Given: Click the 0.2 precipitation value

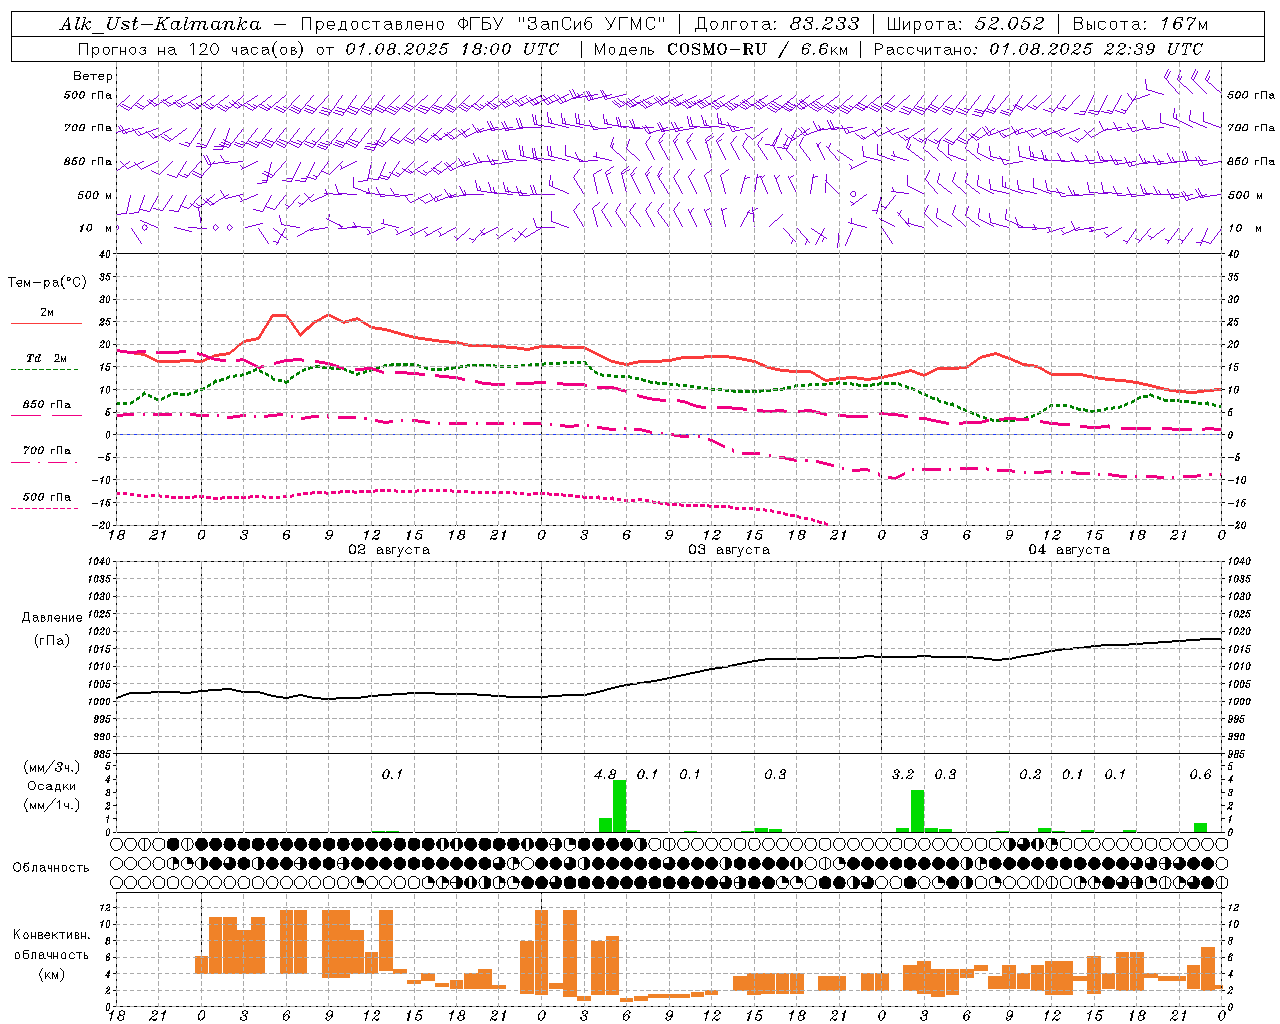Looking at the screenshot, I should [1030, 774].
